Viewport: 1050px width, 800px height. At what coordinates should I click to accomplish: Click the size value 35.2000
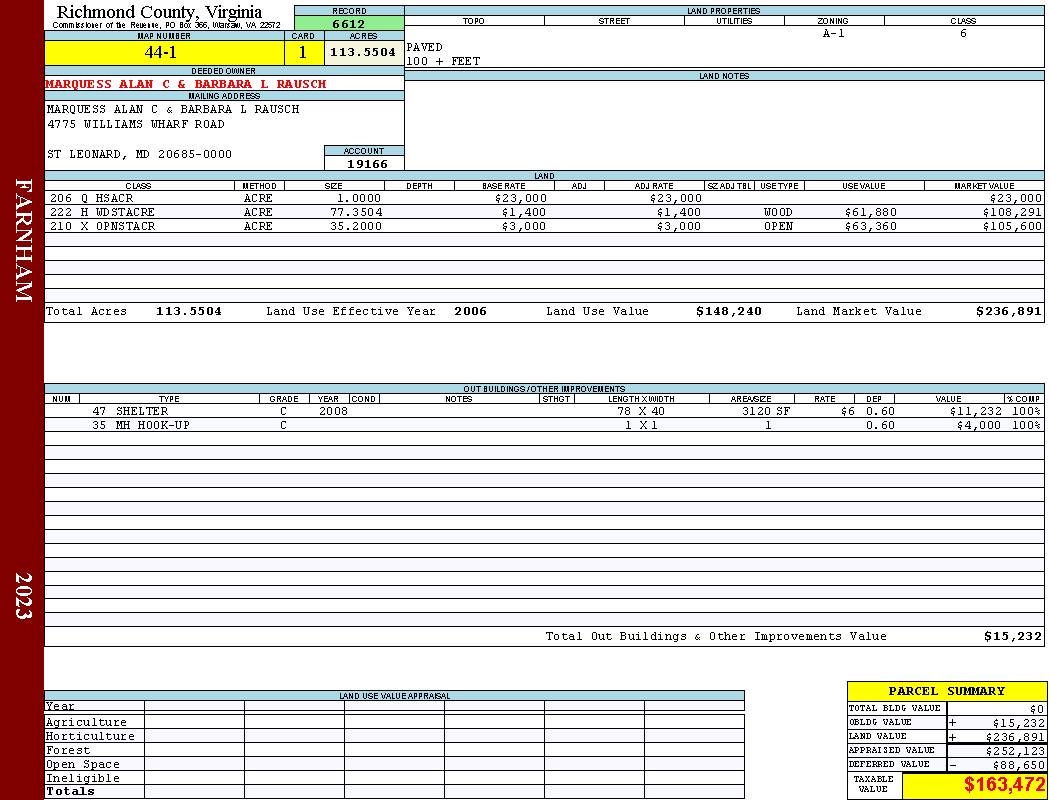356,226
